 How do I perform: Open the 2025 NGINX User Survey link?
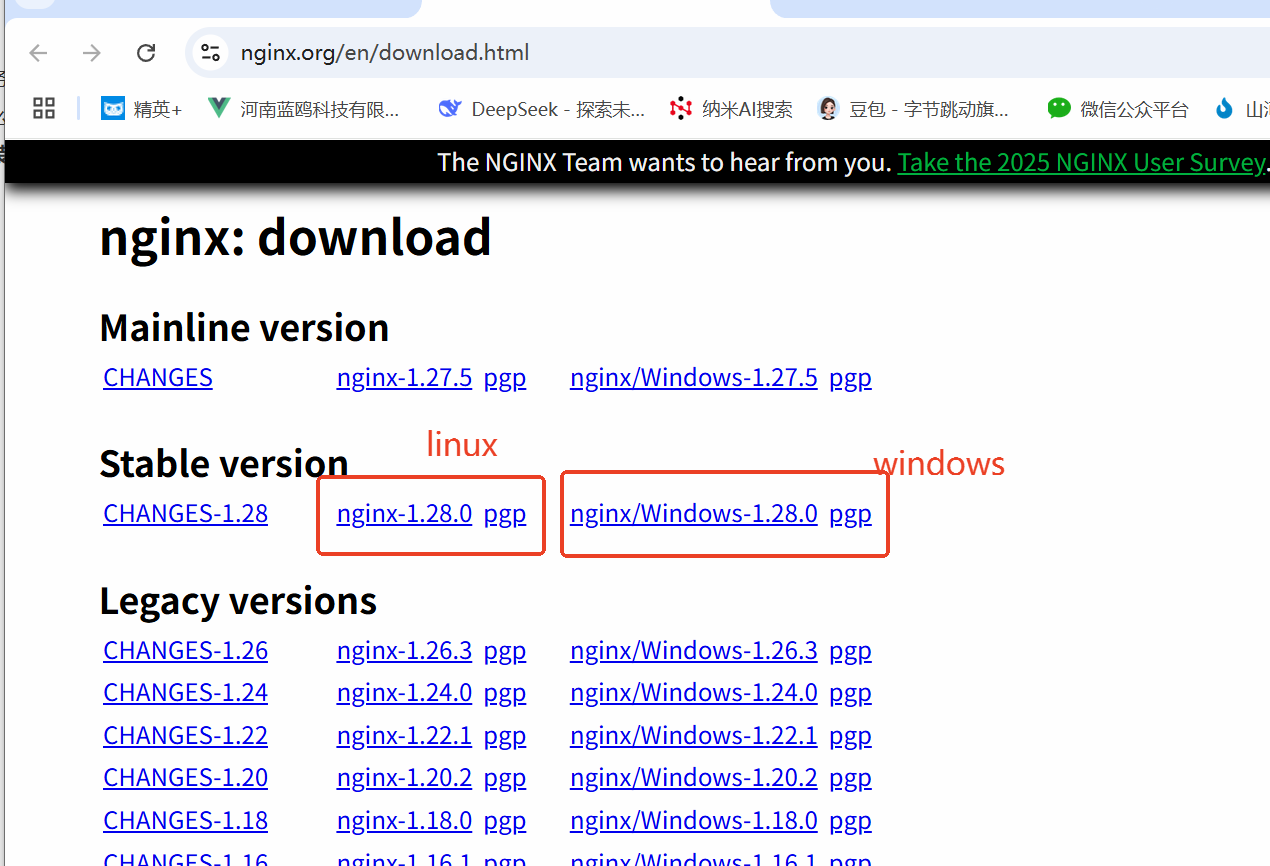click(1082, 162)
